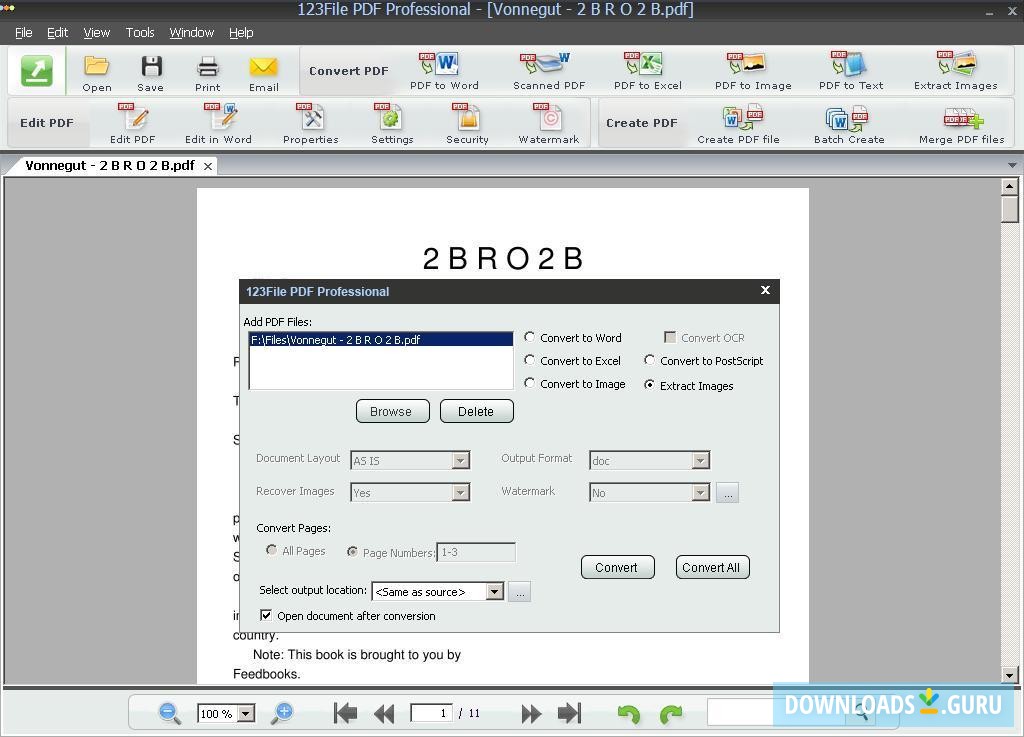Screen dimensions: 1024x737
Task: Rotate page counterclockwise with green arrow
Action: click(629, 714)
